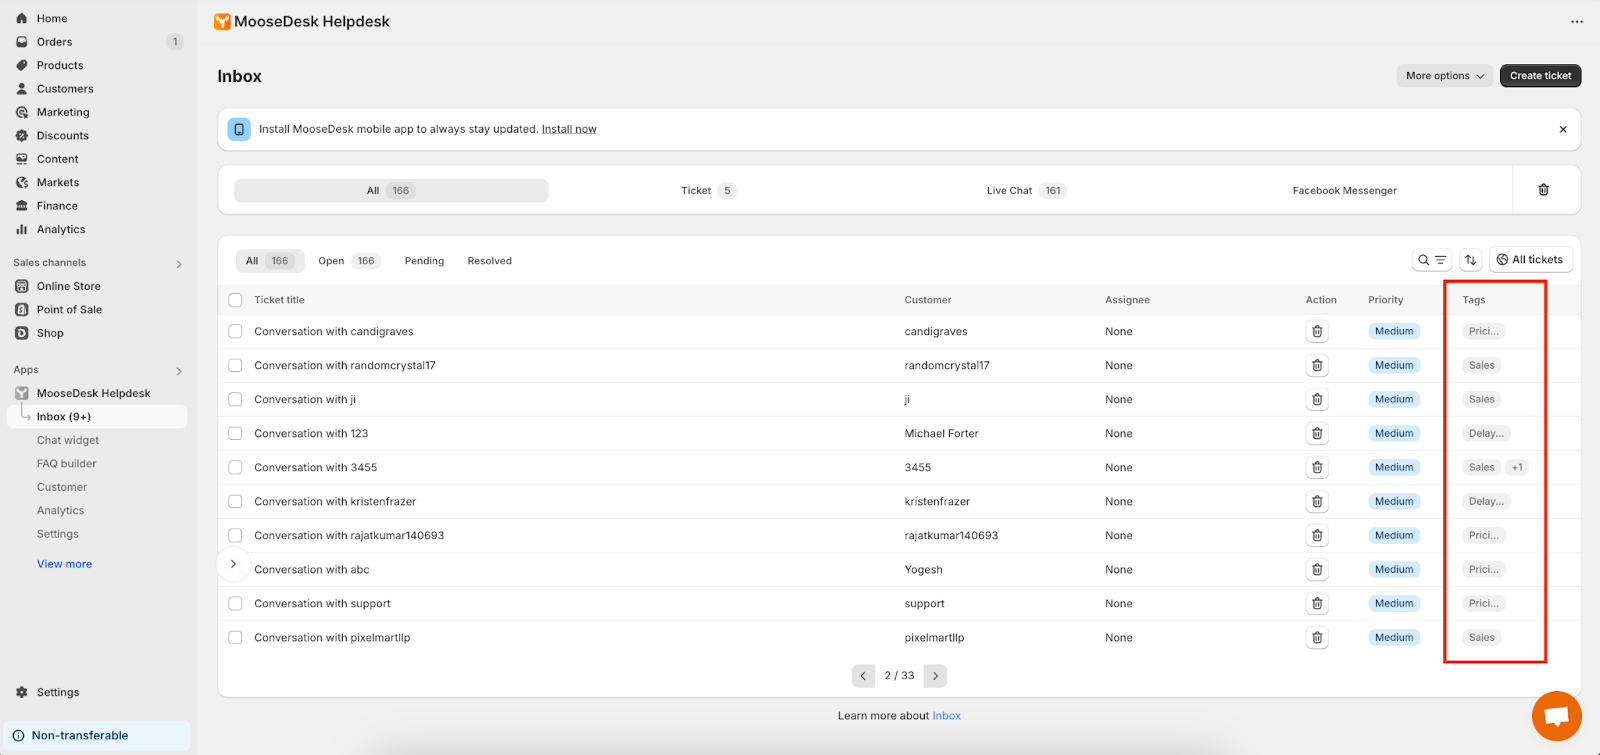The image size is (1600, 755).
Task: Click the sort tickets arrows icon
Action: (x=1470, y=260)
